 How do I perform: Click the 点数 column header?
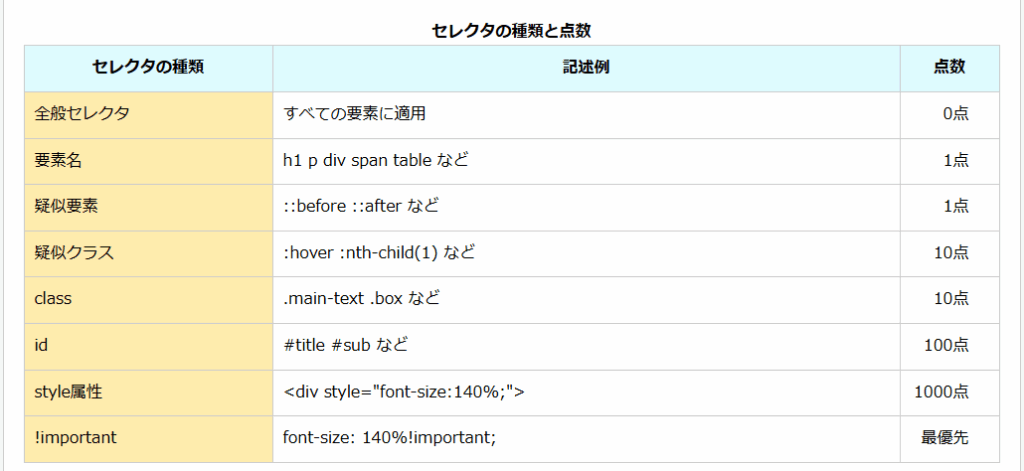pos(950,69)
